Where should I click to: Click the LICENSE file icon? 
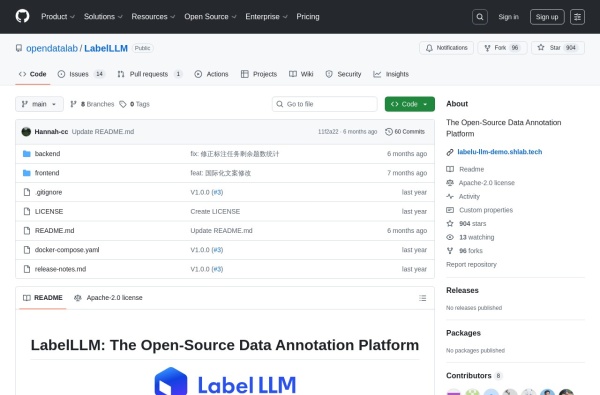[27, 211]
